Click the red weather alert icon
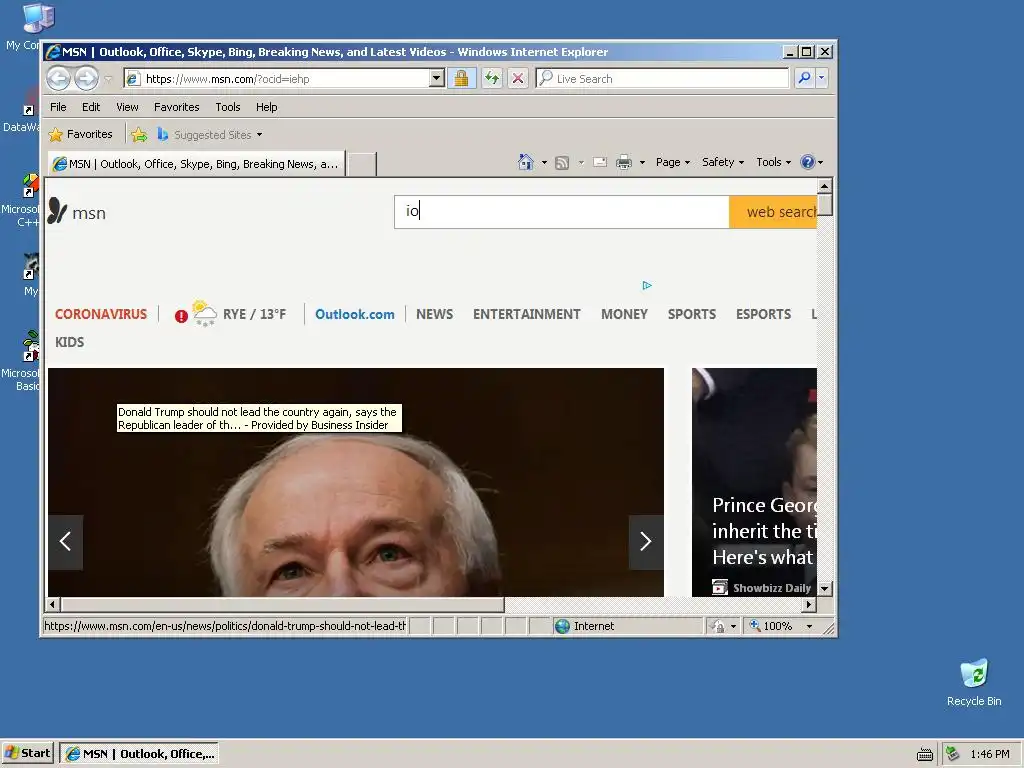 coord(181,316)
